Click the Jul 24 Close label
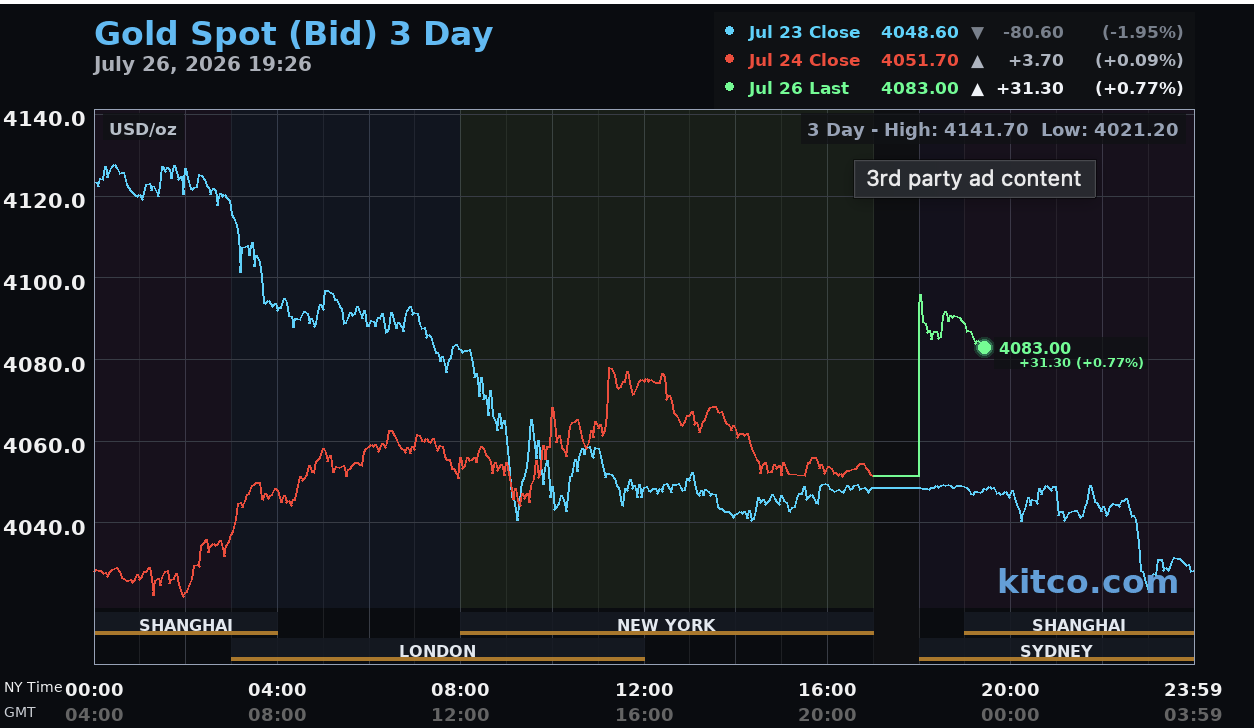 (x=804, y=60)
